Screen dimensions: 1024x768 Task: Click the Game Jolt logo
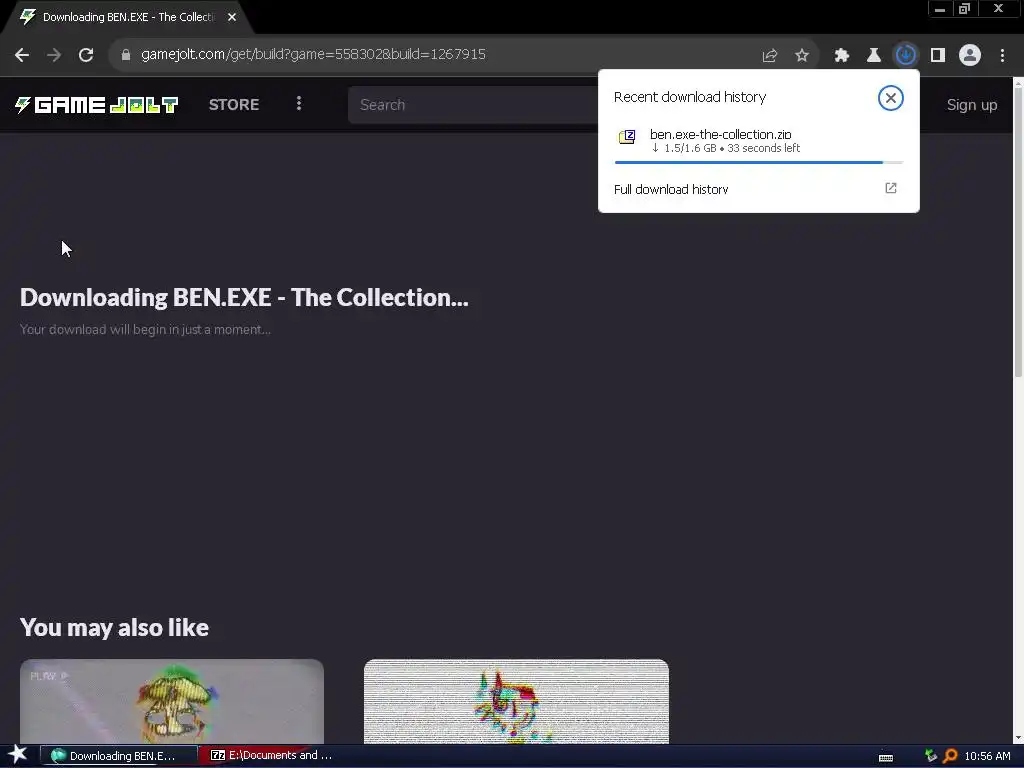click(97, 104)
